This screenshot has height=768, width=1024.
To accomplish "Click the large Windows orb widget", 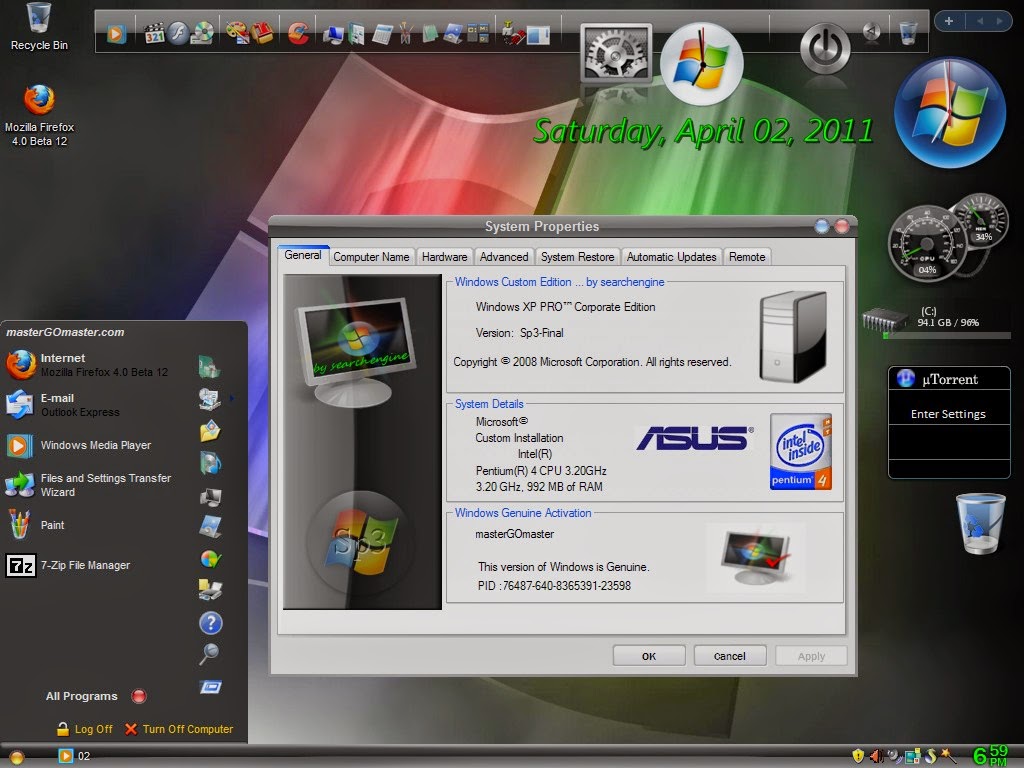I will pos(950,113).
